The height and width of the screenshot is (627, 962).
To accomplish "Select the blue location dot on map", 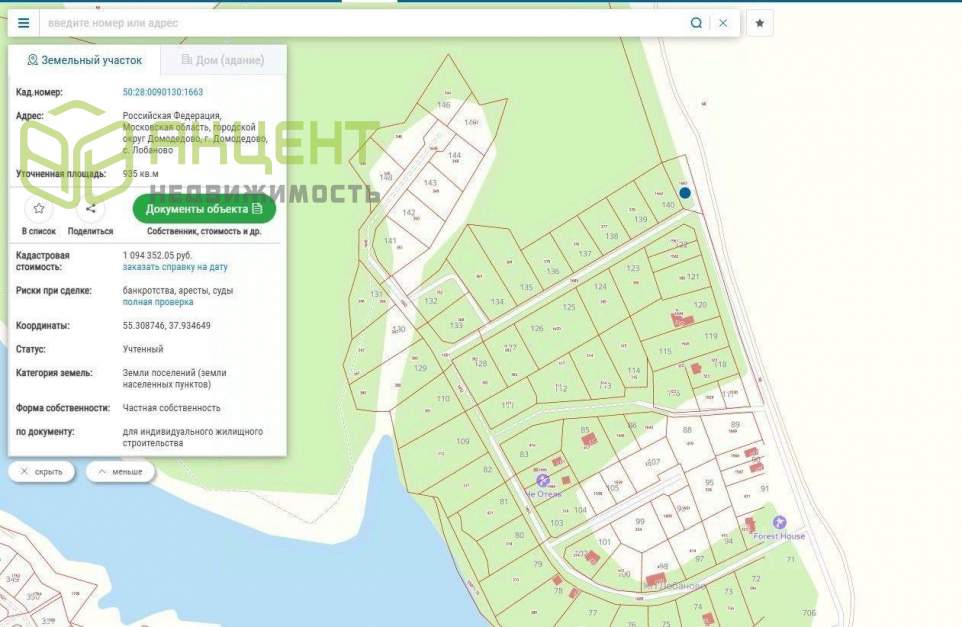I will click(x=685, y=193).
